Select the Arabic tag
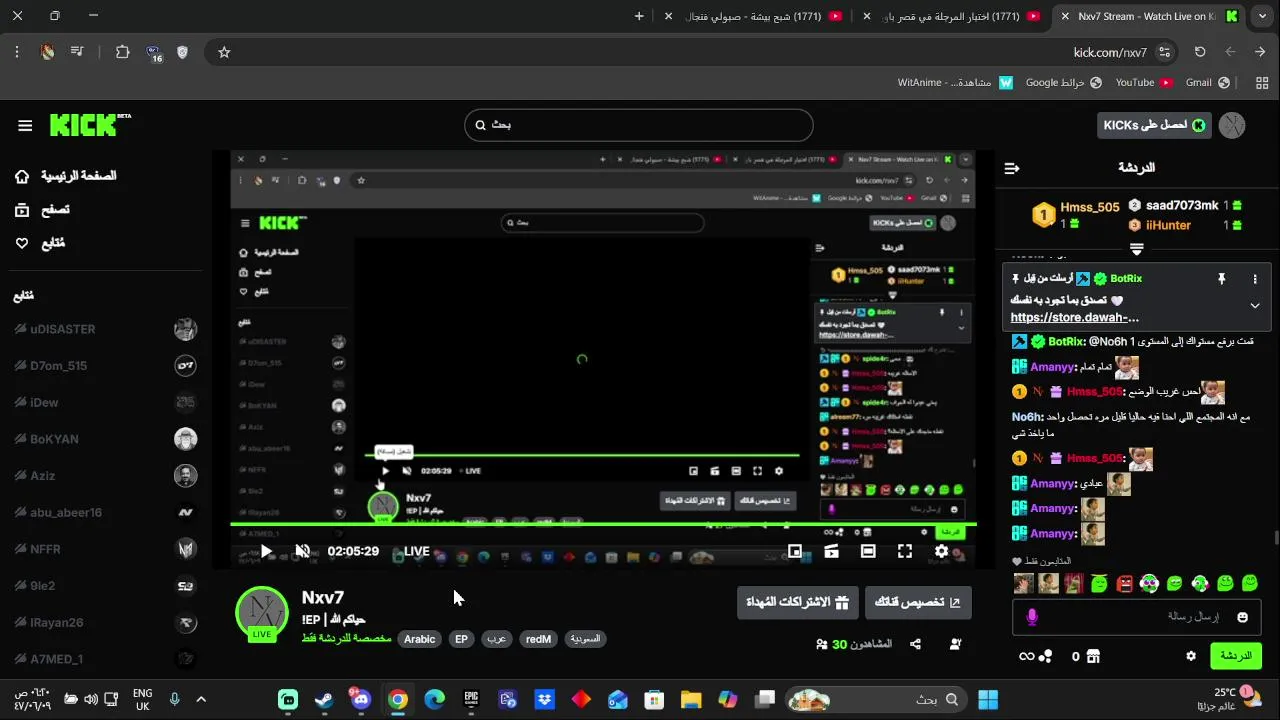The height and width of the screenshot is (720, 1280). coord(420,639)
